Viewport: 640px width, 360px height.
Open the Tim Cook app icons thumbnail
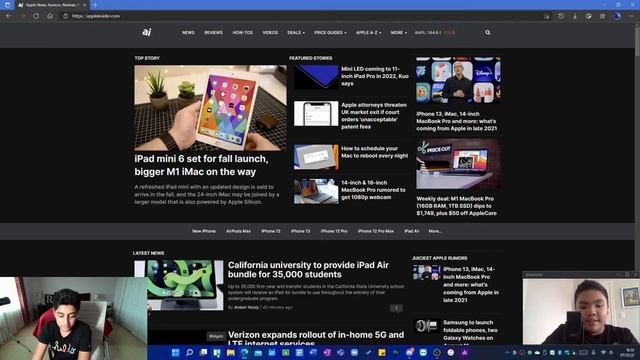coord(458,80)
